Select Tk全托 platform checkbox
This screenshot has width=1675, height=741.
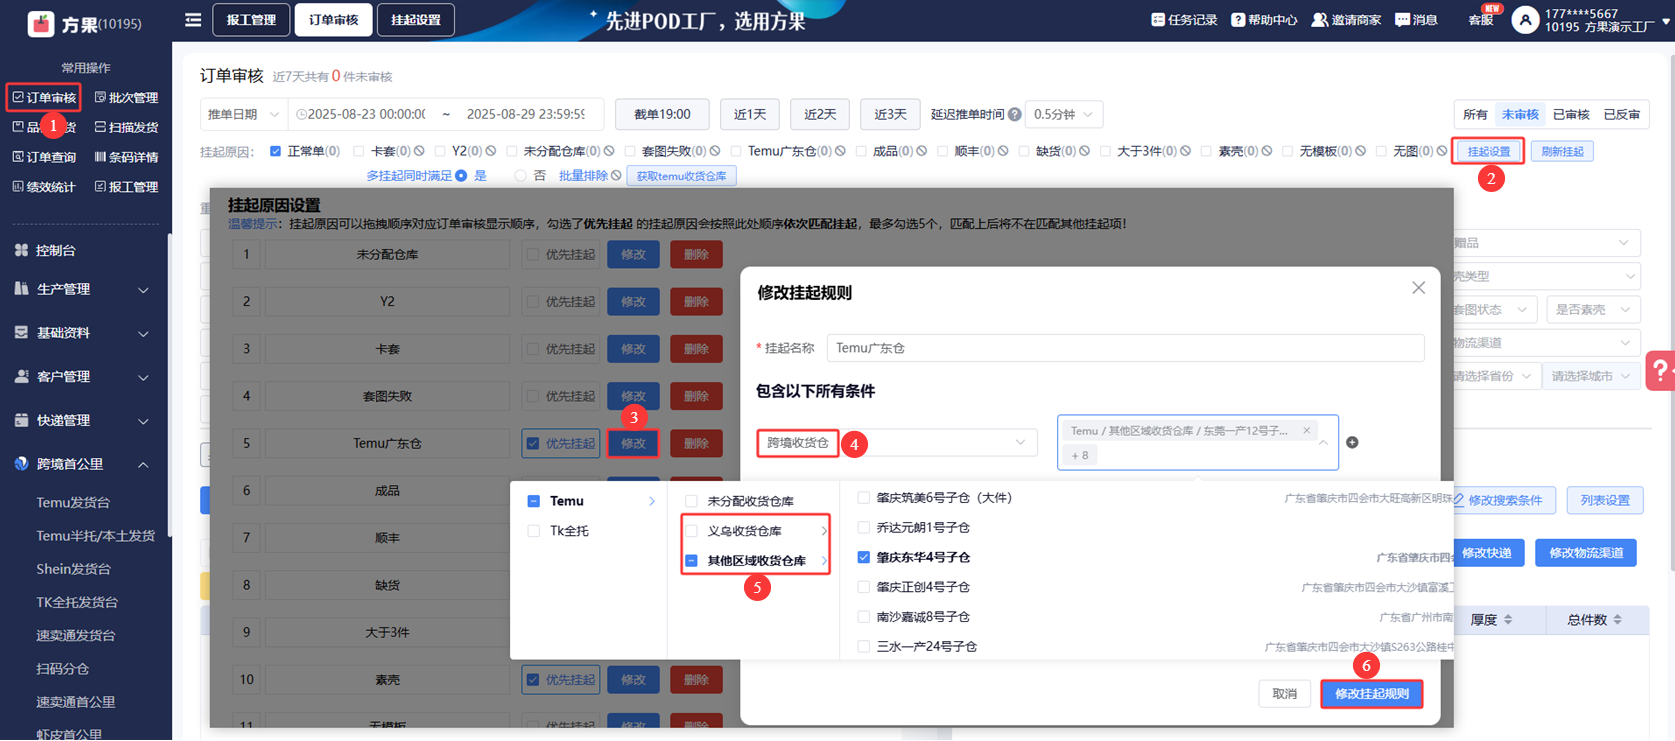point(534,531)
